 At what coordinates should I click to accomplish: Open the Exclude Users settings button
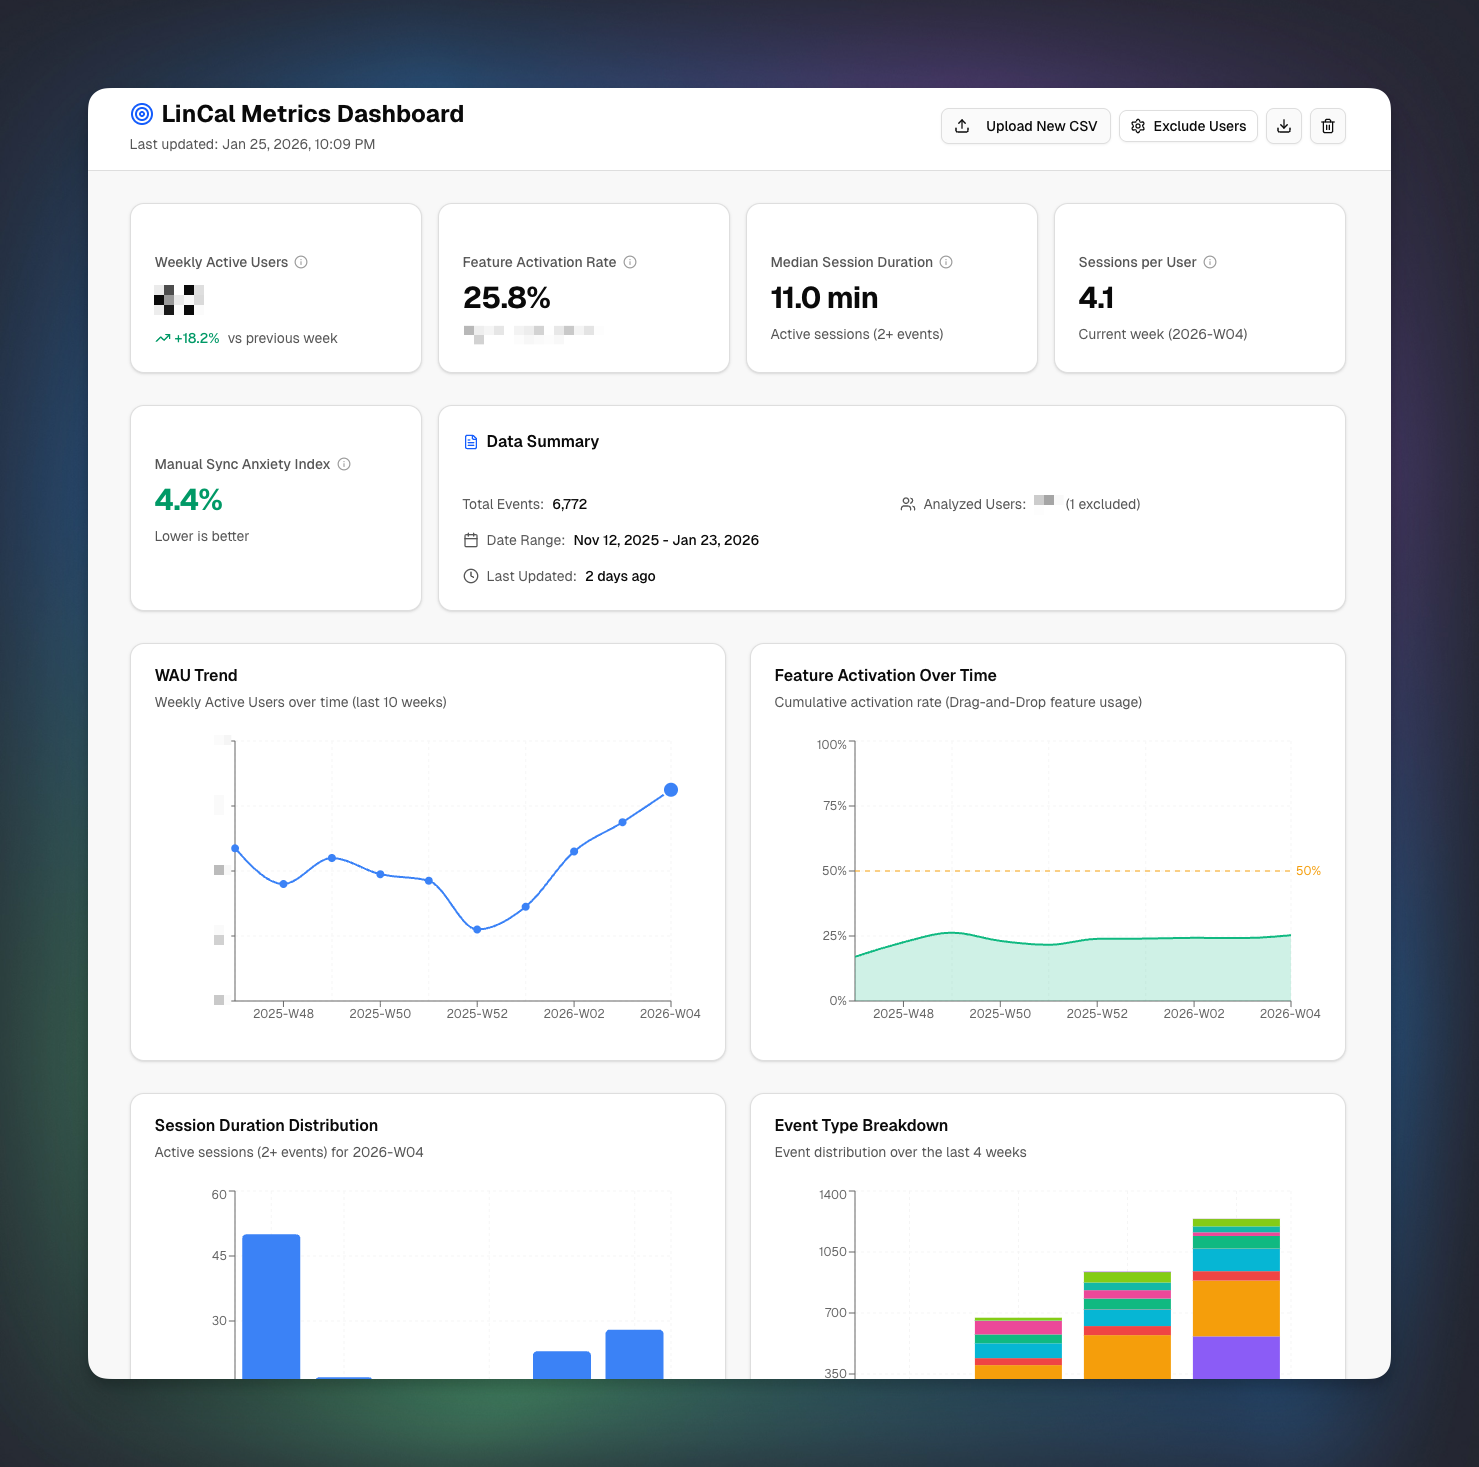[x=1188, y=126]
